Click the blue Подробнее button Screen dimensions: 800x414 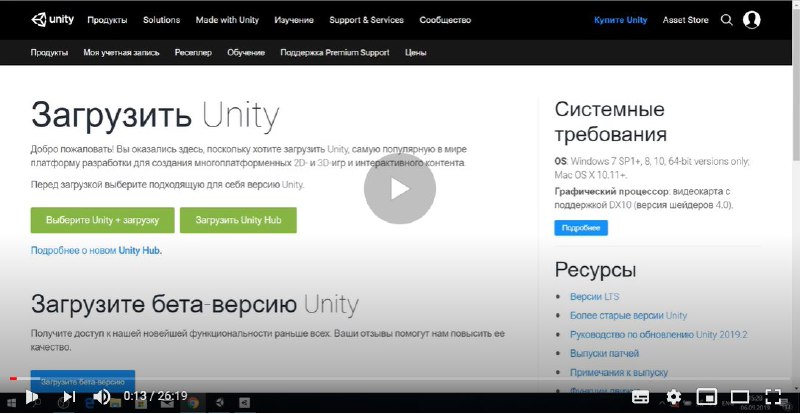point(581,228)
